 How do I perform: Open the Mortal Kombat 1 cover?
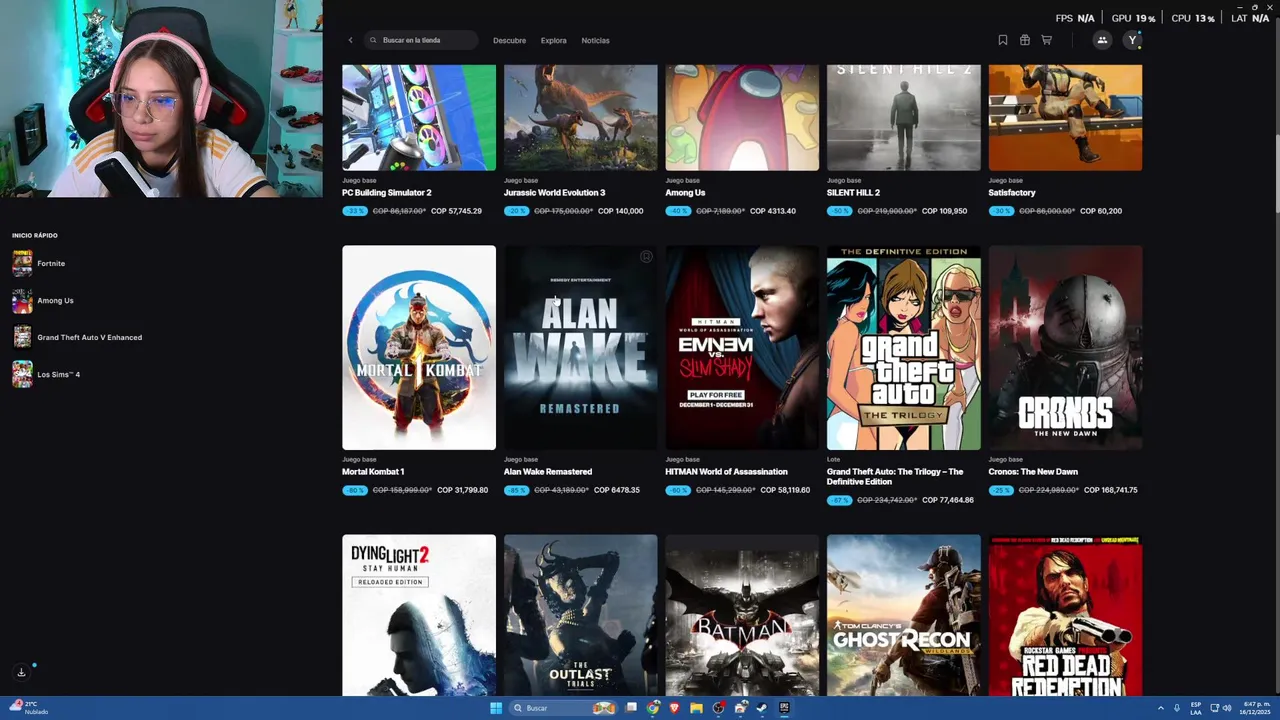(x=419, y=348)
